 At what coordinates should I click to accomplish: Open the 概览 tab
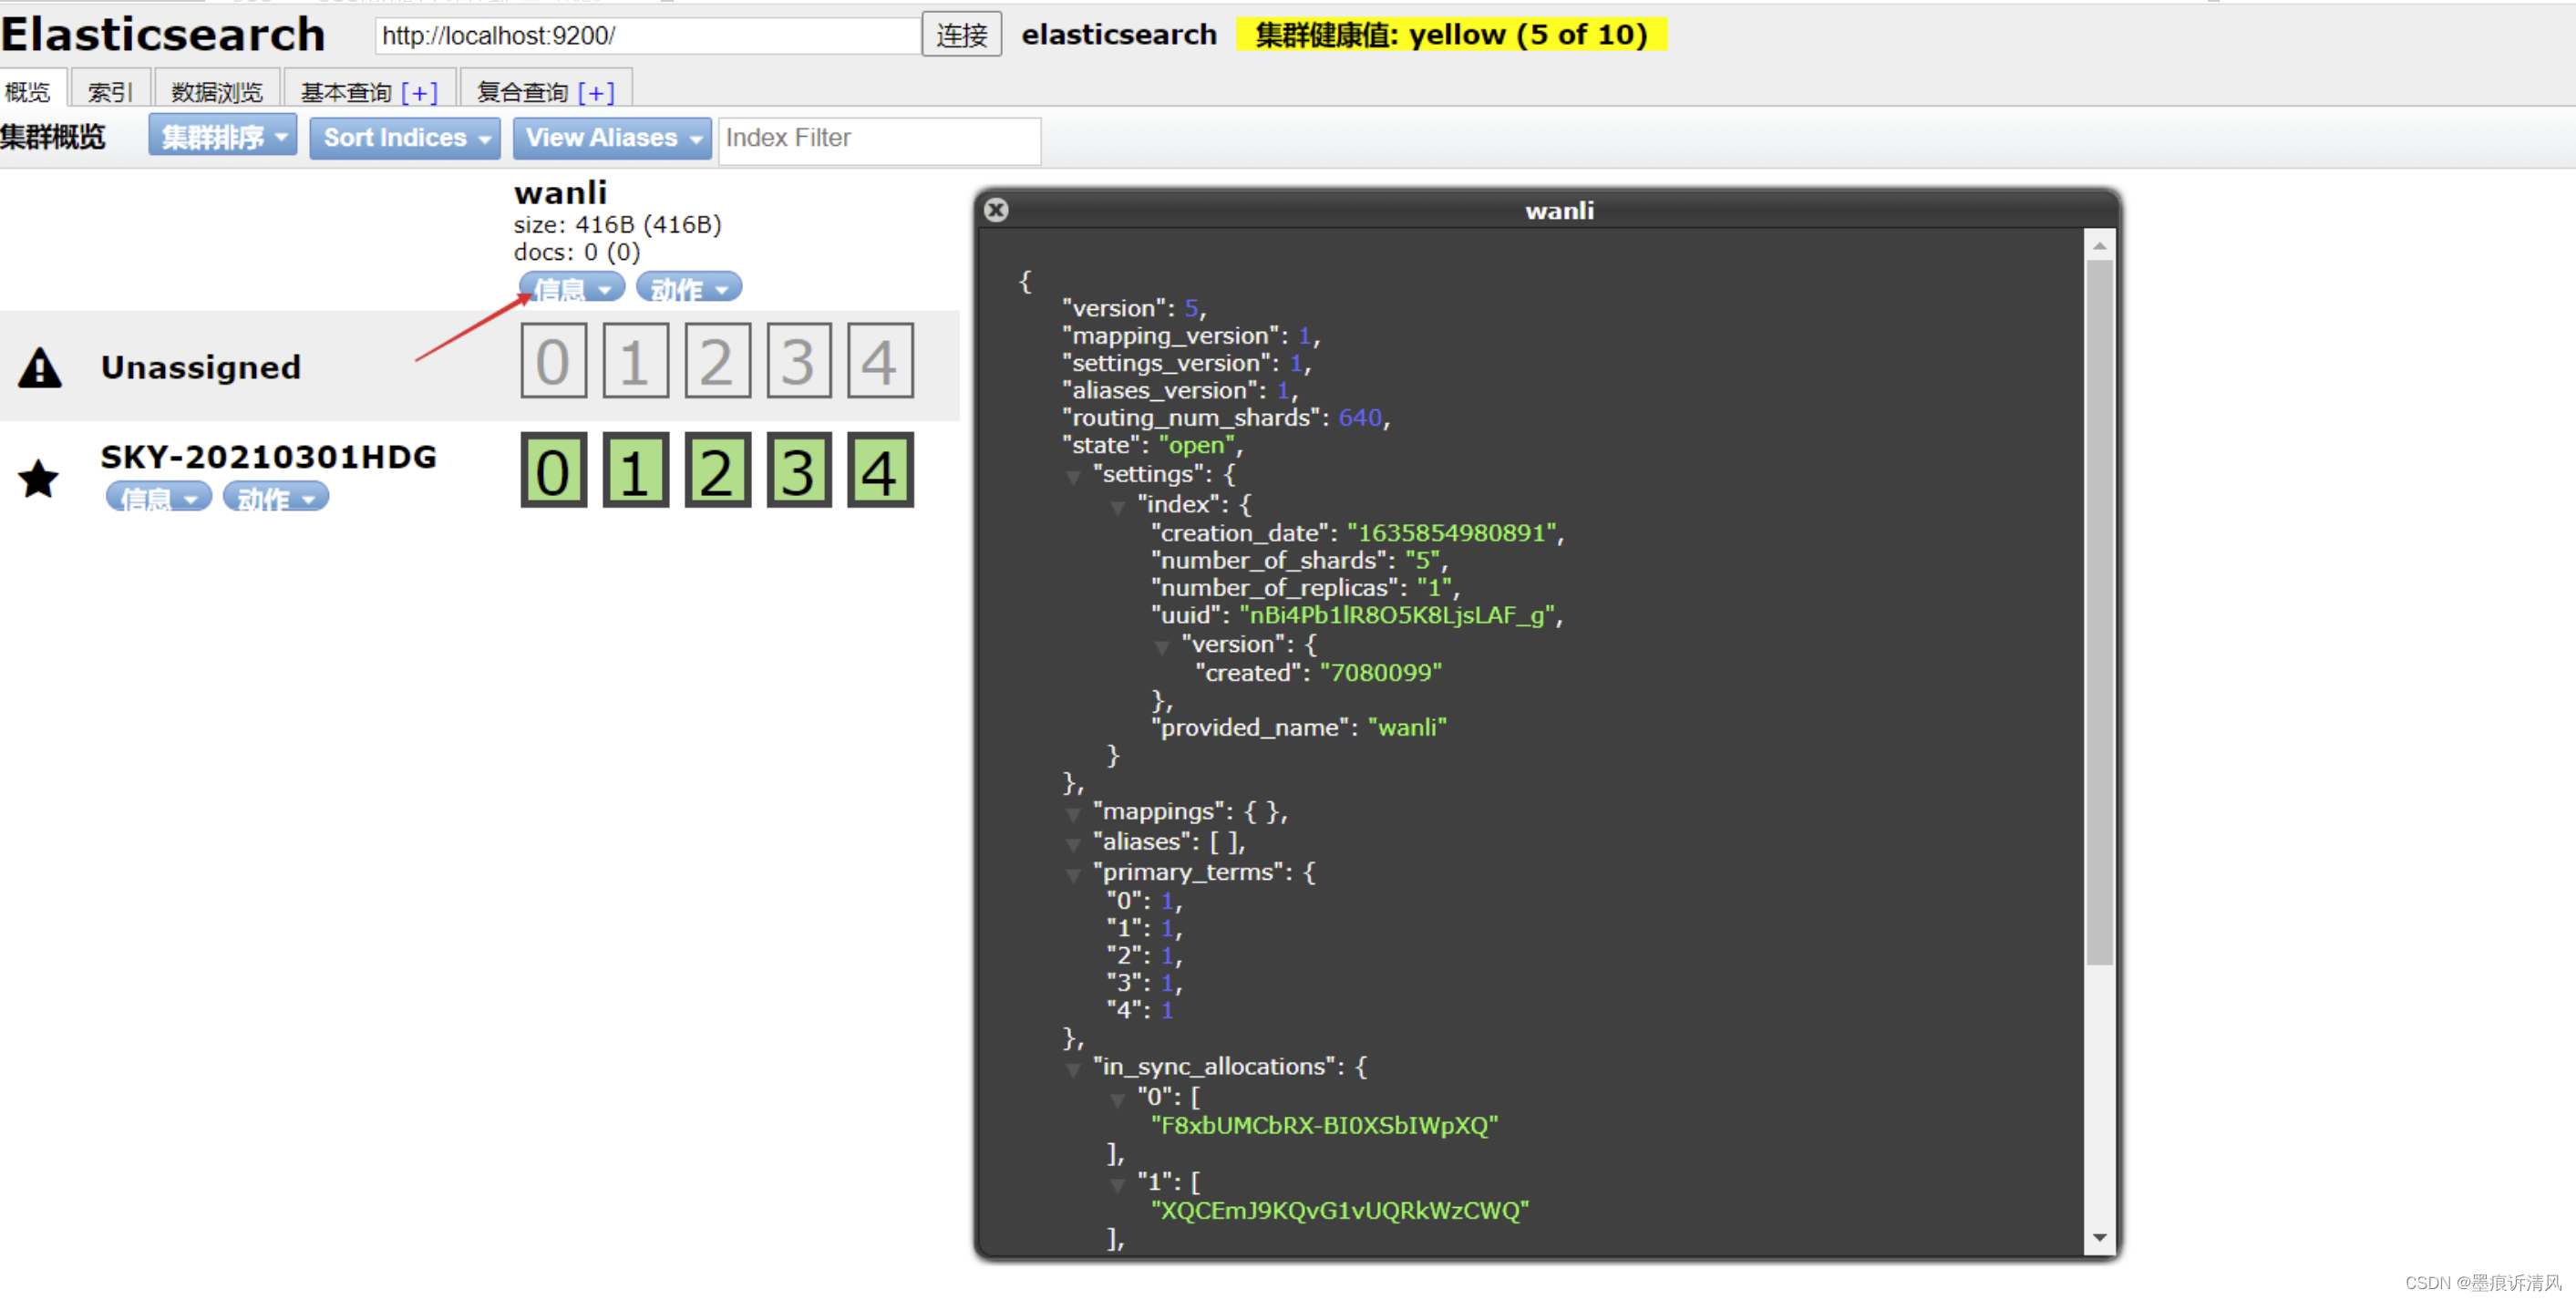tap(30, 91)
